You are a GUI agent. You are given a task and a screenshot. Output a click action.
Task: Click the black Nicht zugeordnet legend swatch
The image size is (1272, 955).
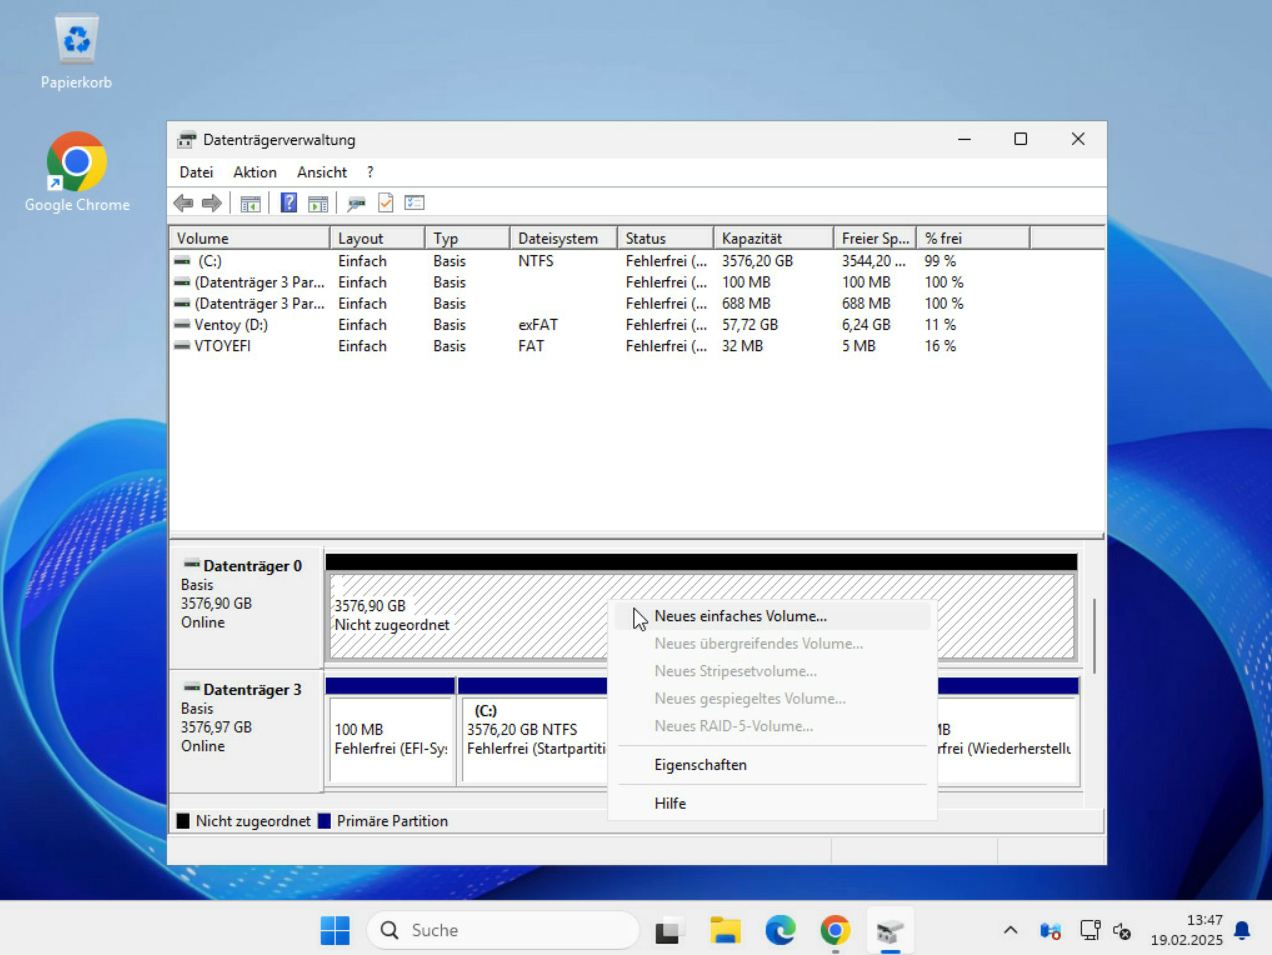point(183,821)
